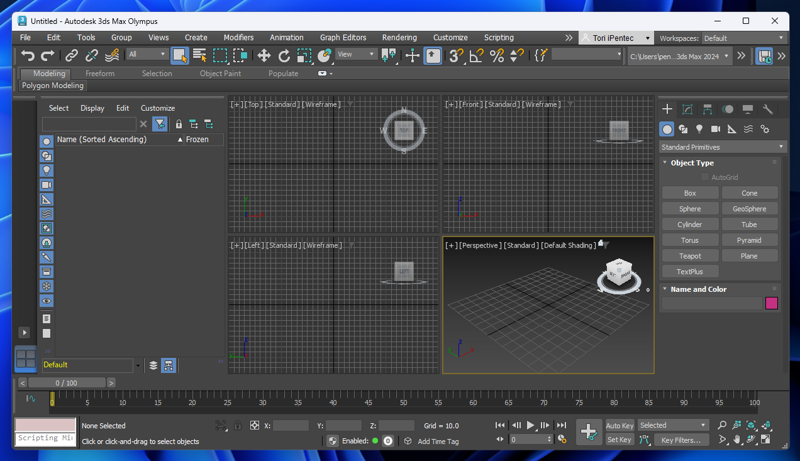Viewport: 800px width, 461px height.
Task: Toggle the Auto Key mode button
Action: (619, 425)
